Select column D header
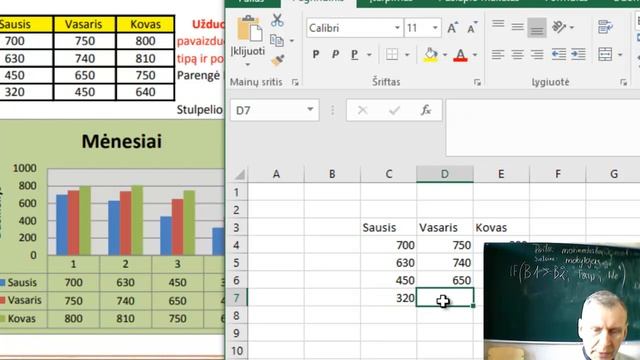 pos(445,174)
